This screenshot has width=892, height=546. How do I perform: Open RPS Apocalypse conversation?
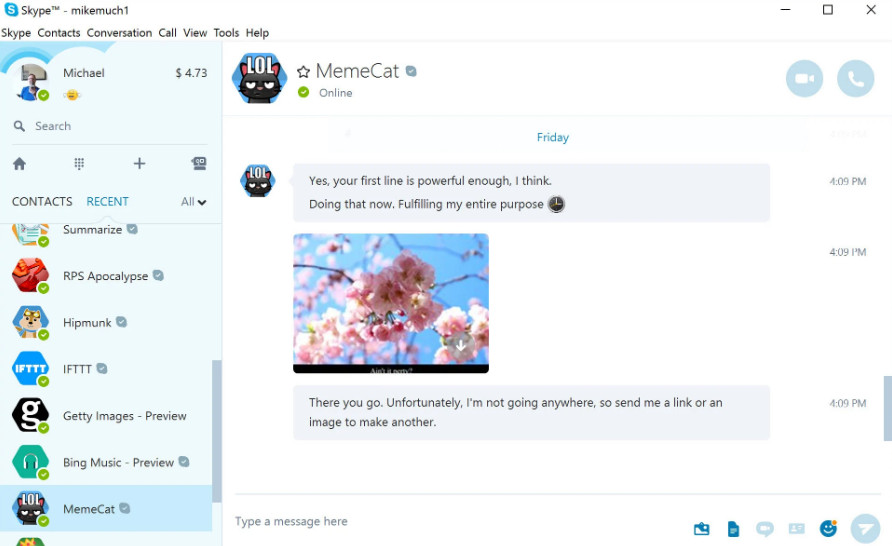tap(106, 276)
